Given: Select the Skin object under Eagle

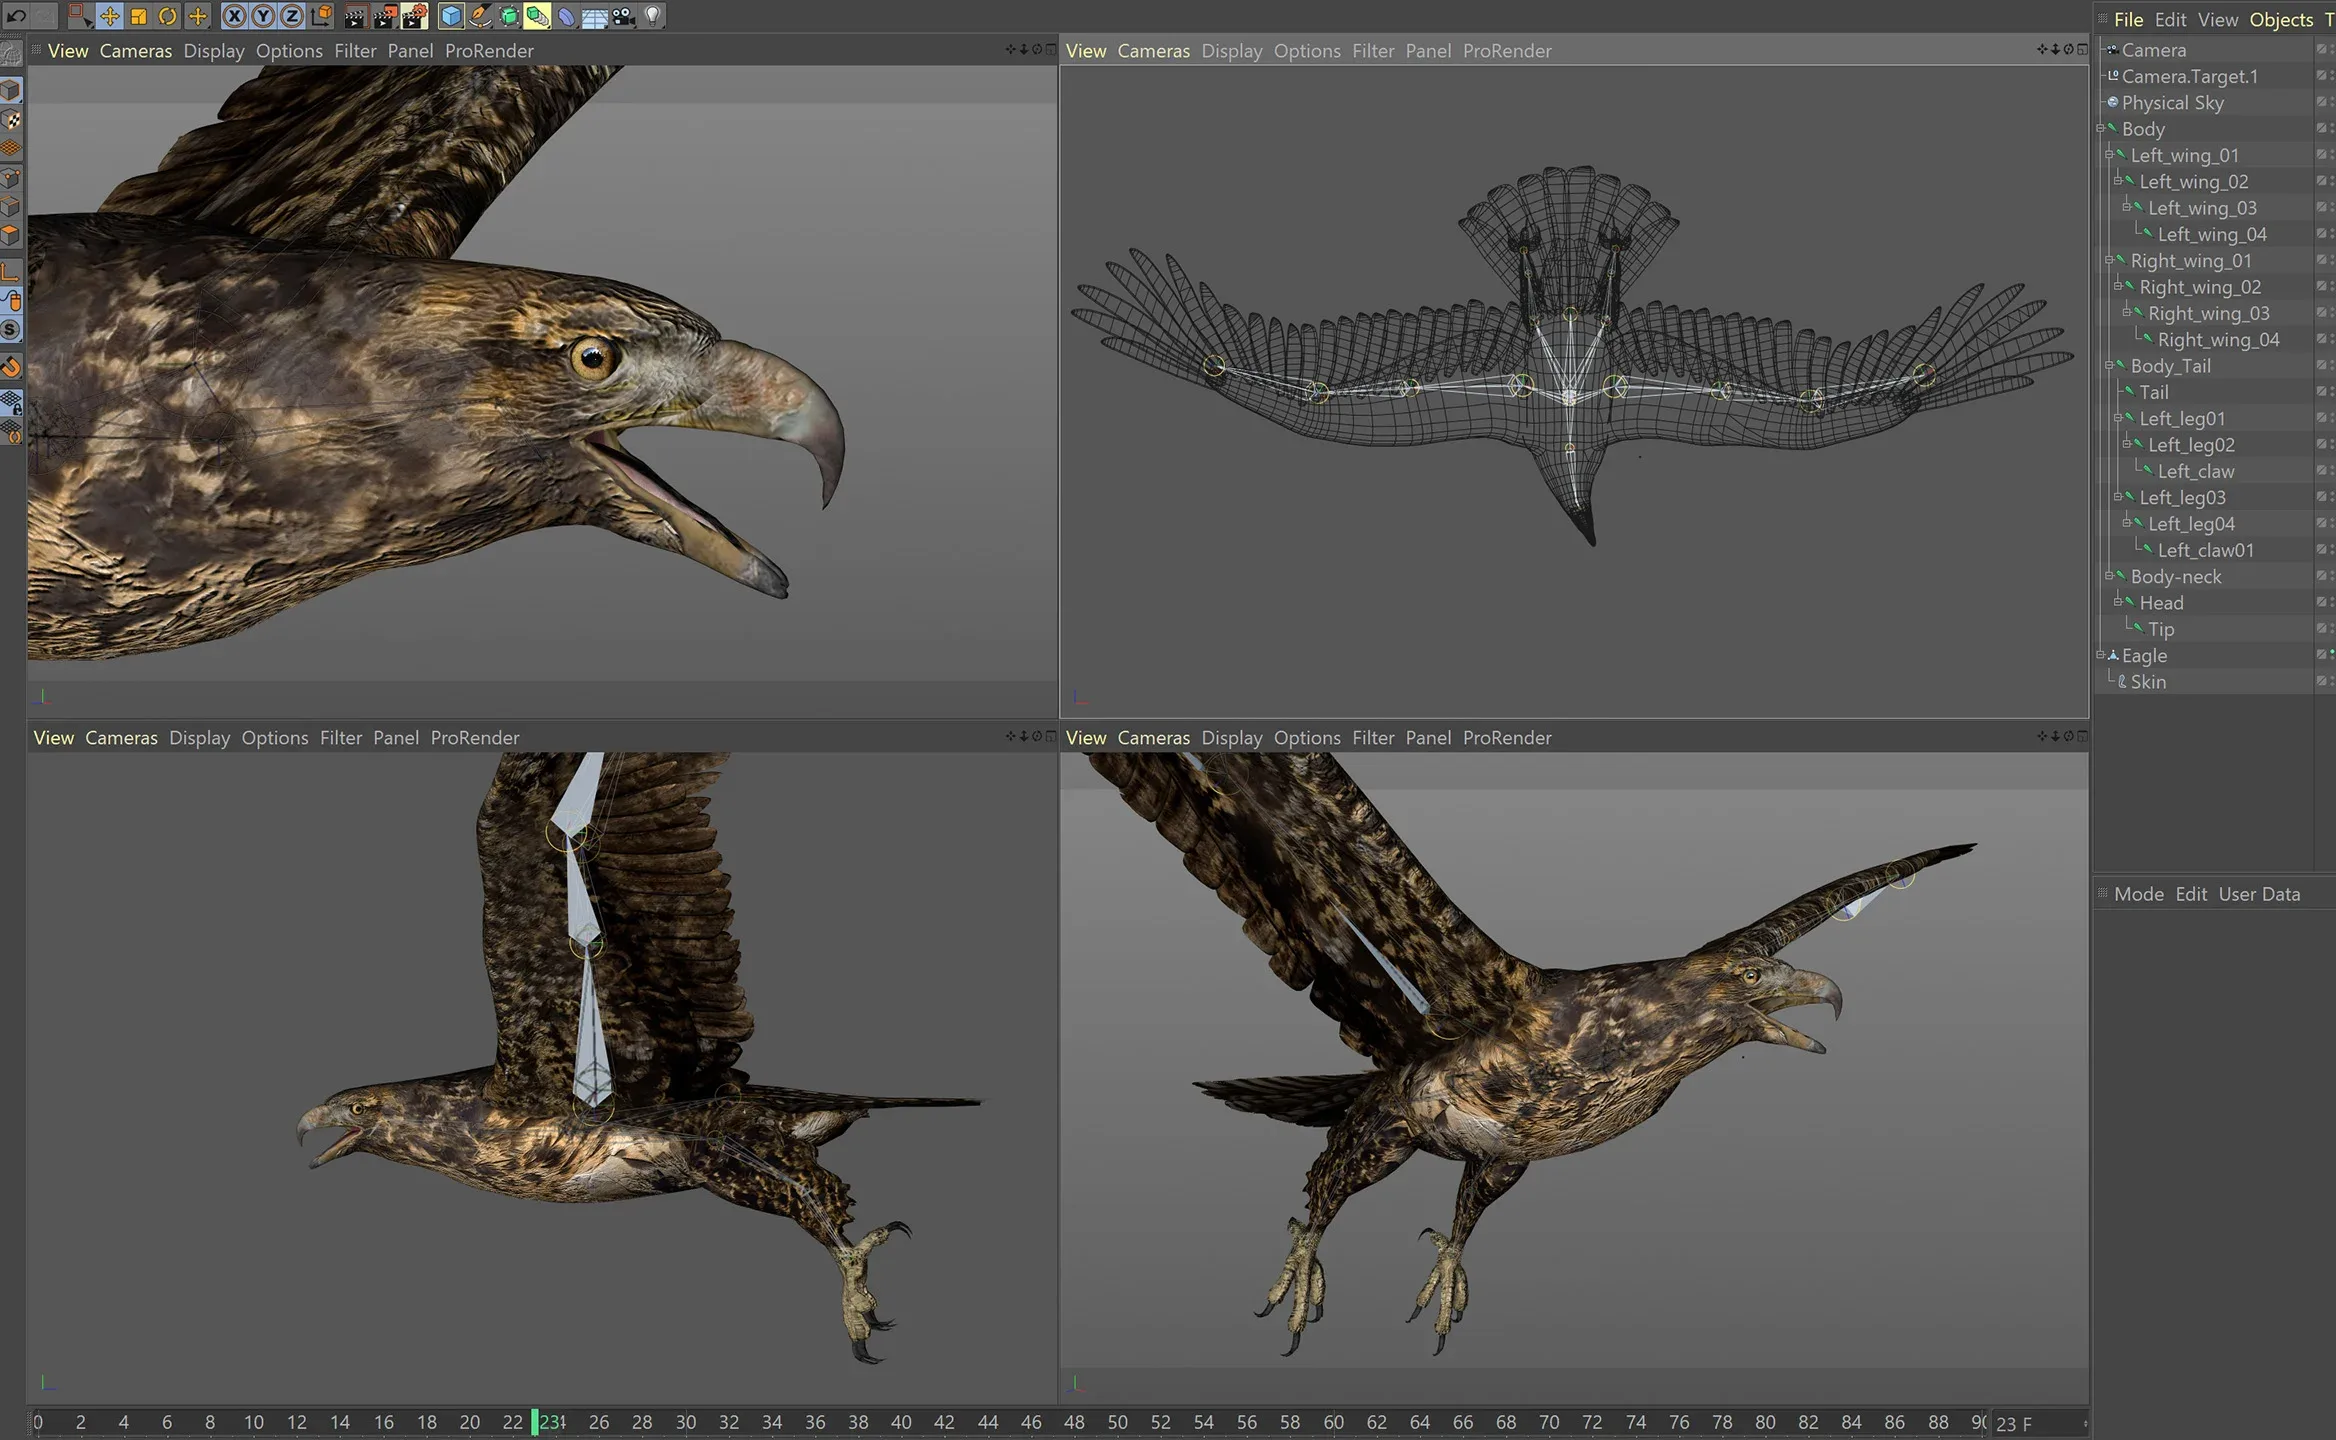Looking at the screenshot, I should tap(2150, 681).
